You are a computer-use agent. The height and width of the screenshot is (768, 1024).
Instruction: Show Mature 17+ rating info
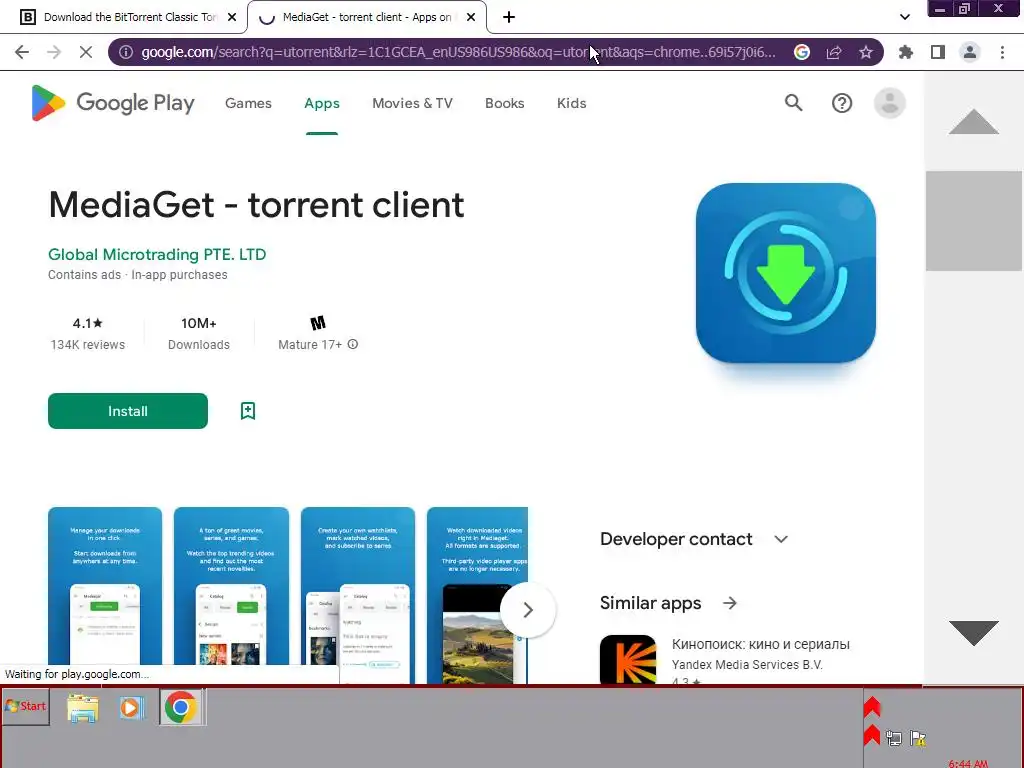click(353, 344)
